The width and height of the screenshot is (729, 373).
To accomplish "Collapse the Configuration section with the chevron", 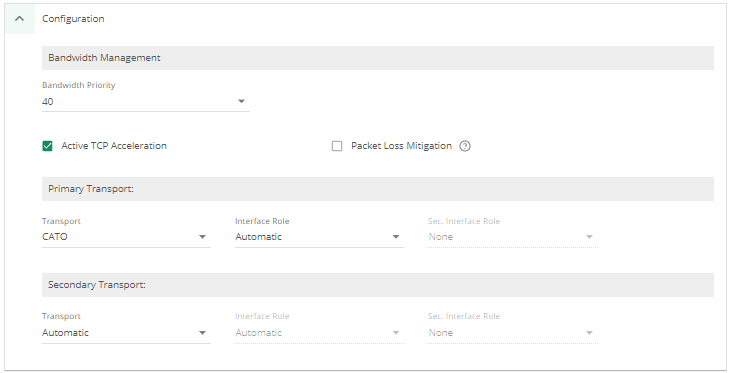I will (x=20, y=19).
